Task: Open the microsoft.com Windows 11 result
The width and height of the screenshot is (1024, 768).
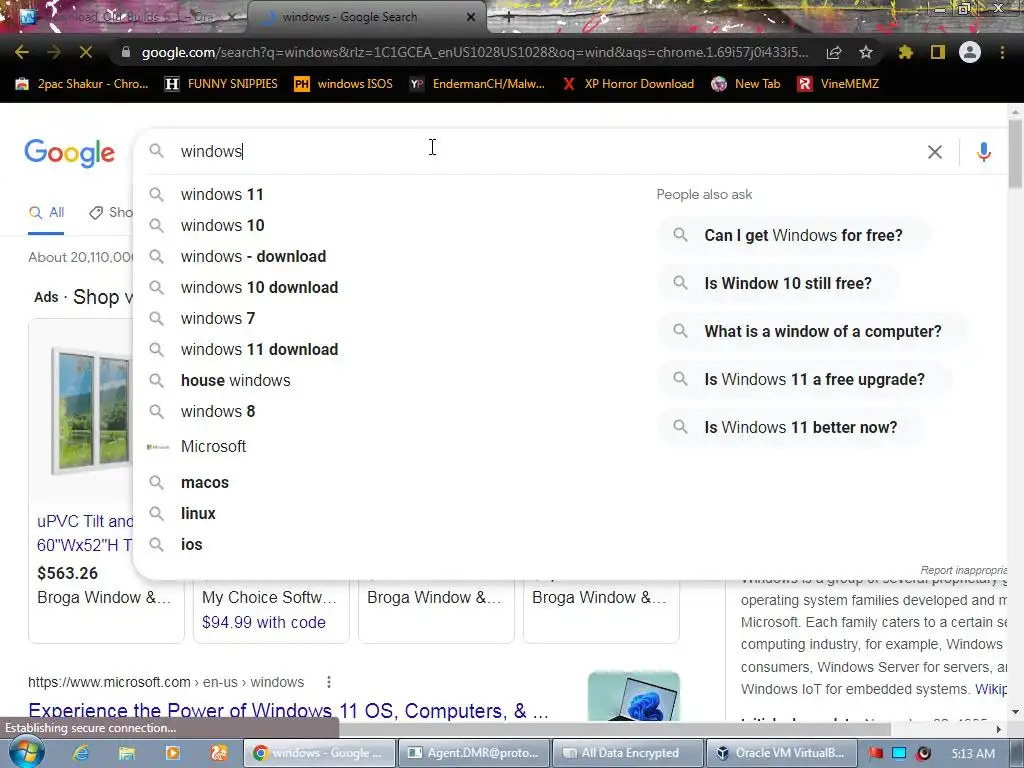Action: pos(288,711)
